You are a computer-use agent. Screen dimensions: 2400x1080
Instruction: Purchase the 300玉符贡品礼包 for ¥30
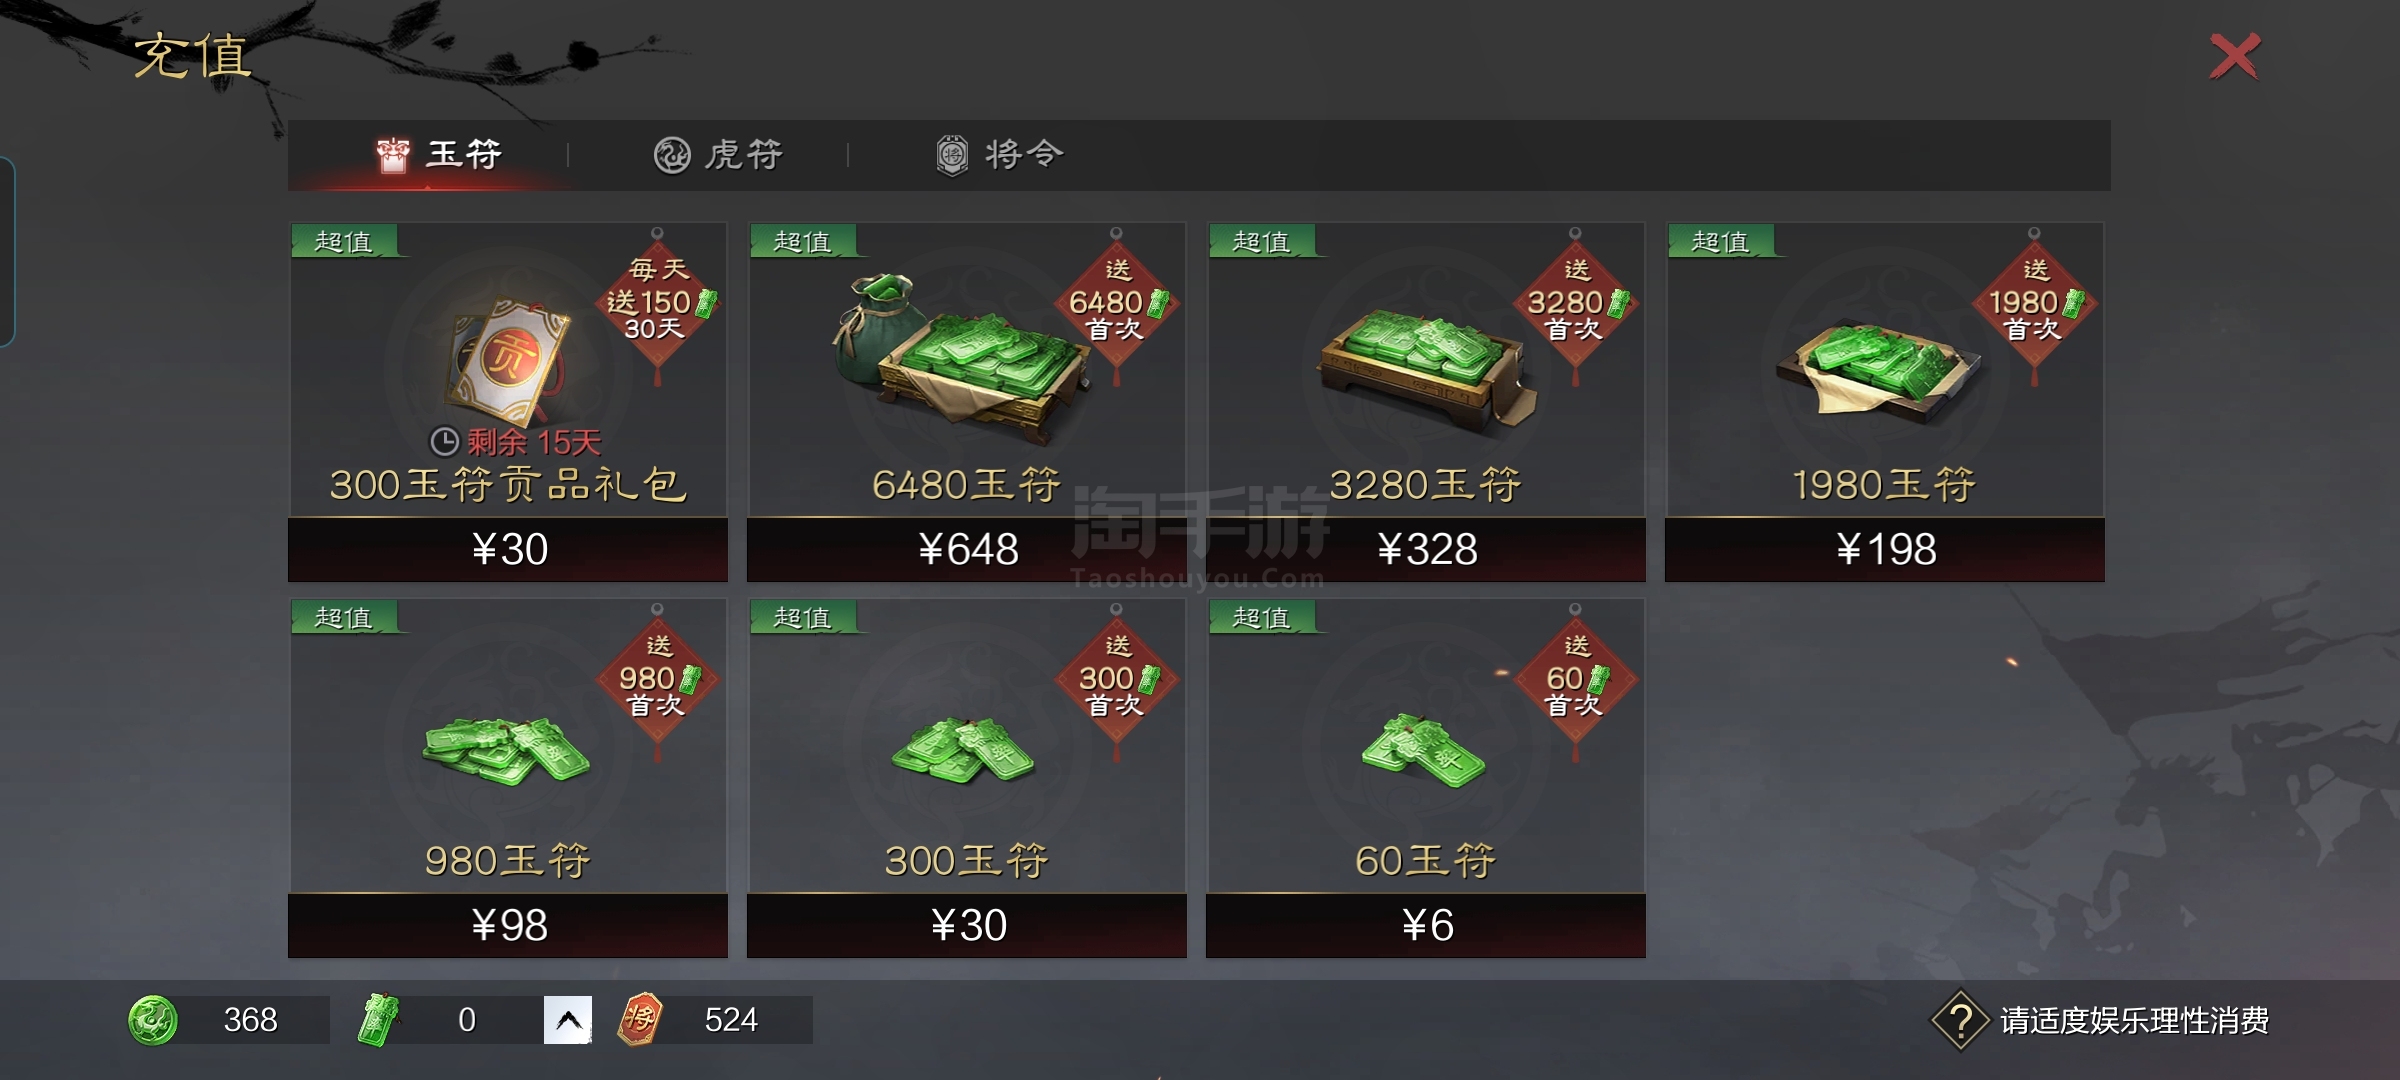point(508,549)
